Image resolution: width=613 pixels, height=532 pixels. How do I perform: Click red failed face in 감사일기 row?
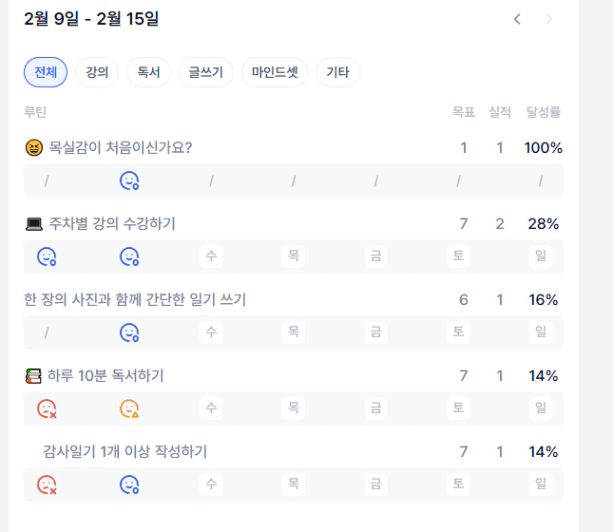point(47,484)
